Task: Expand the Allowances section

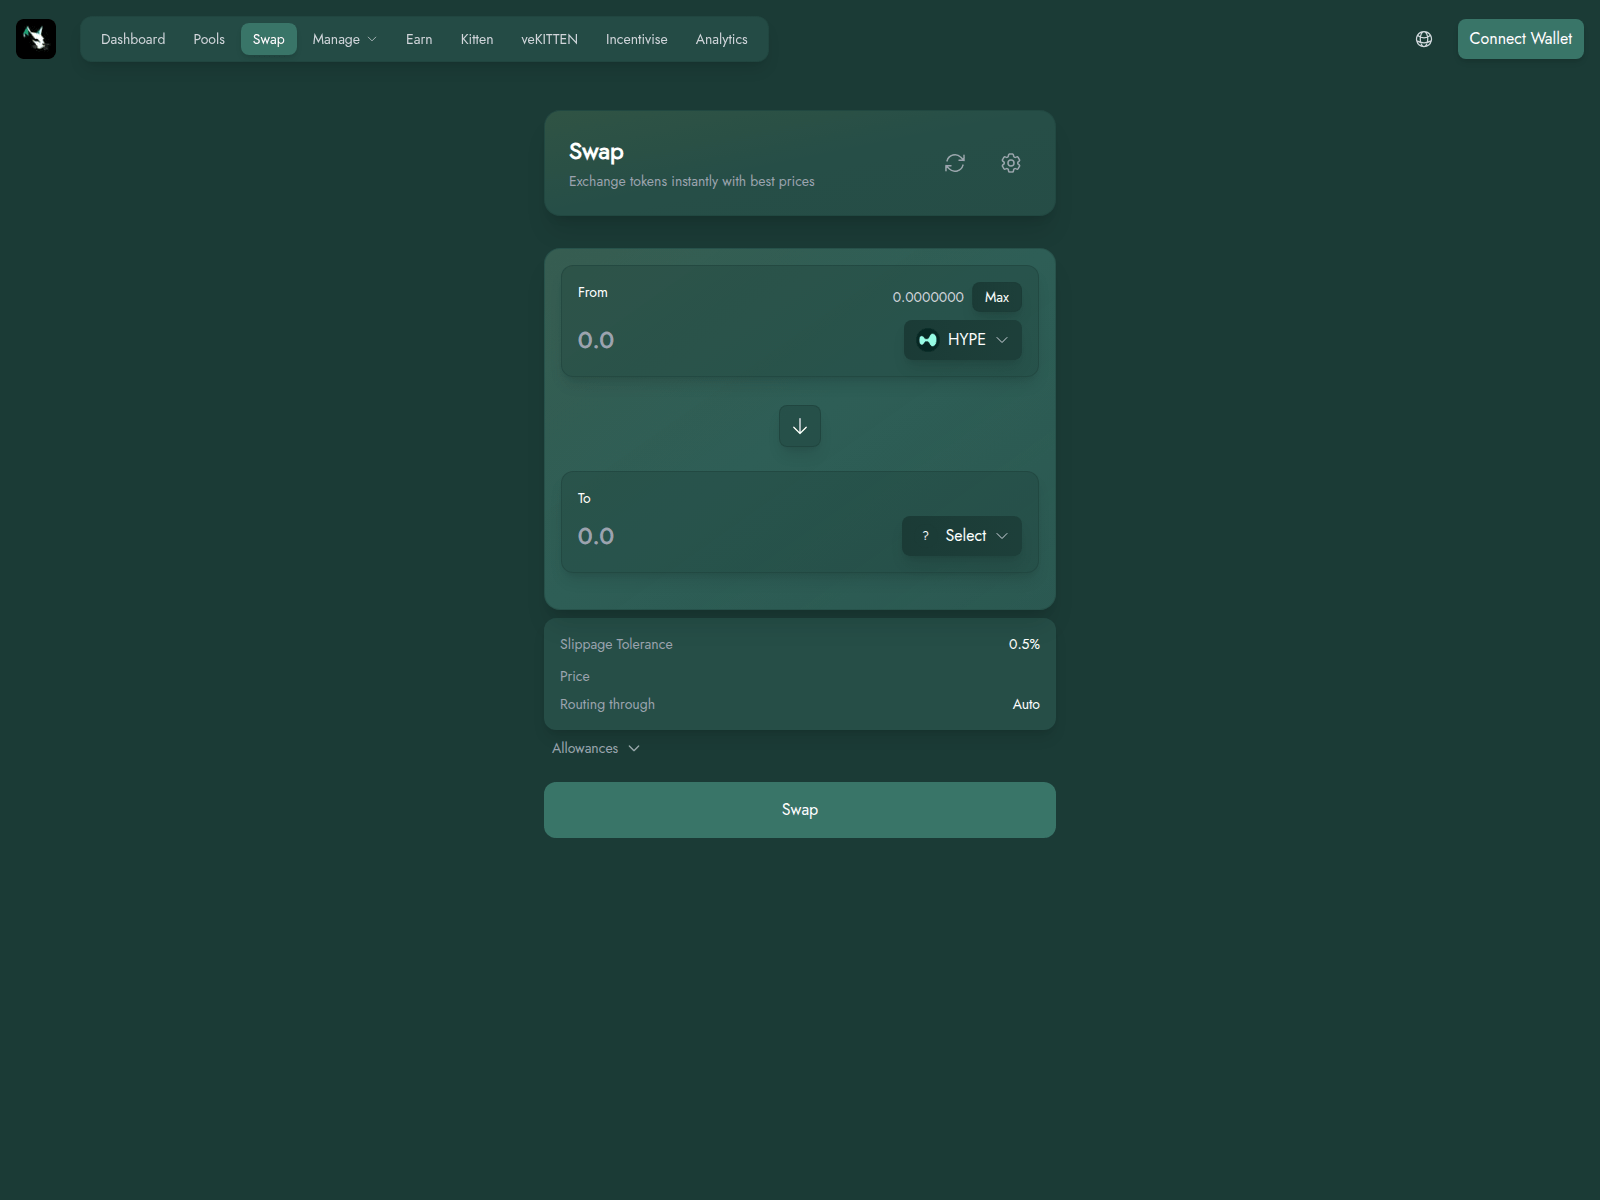Action: 596,748
